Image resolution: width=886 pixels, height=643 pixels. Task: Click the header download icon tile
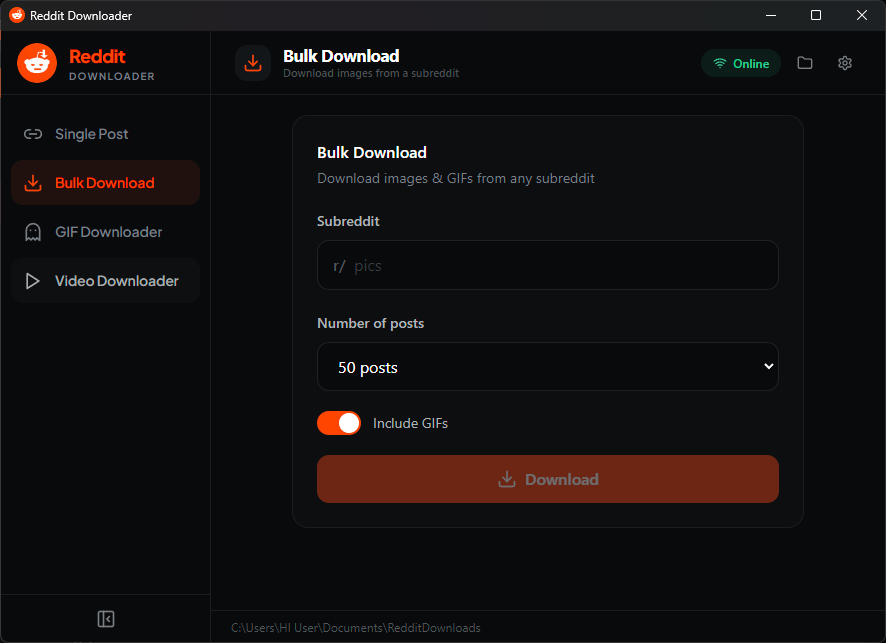click(x=253, y=63)
